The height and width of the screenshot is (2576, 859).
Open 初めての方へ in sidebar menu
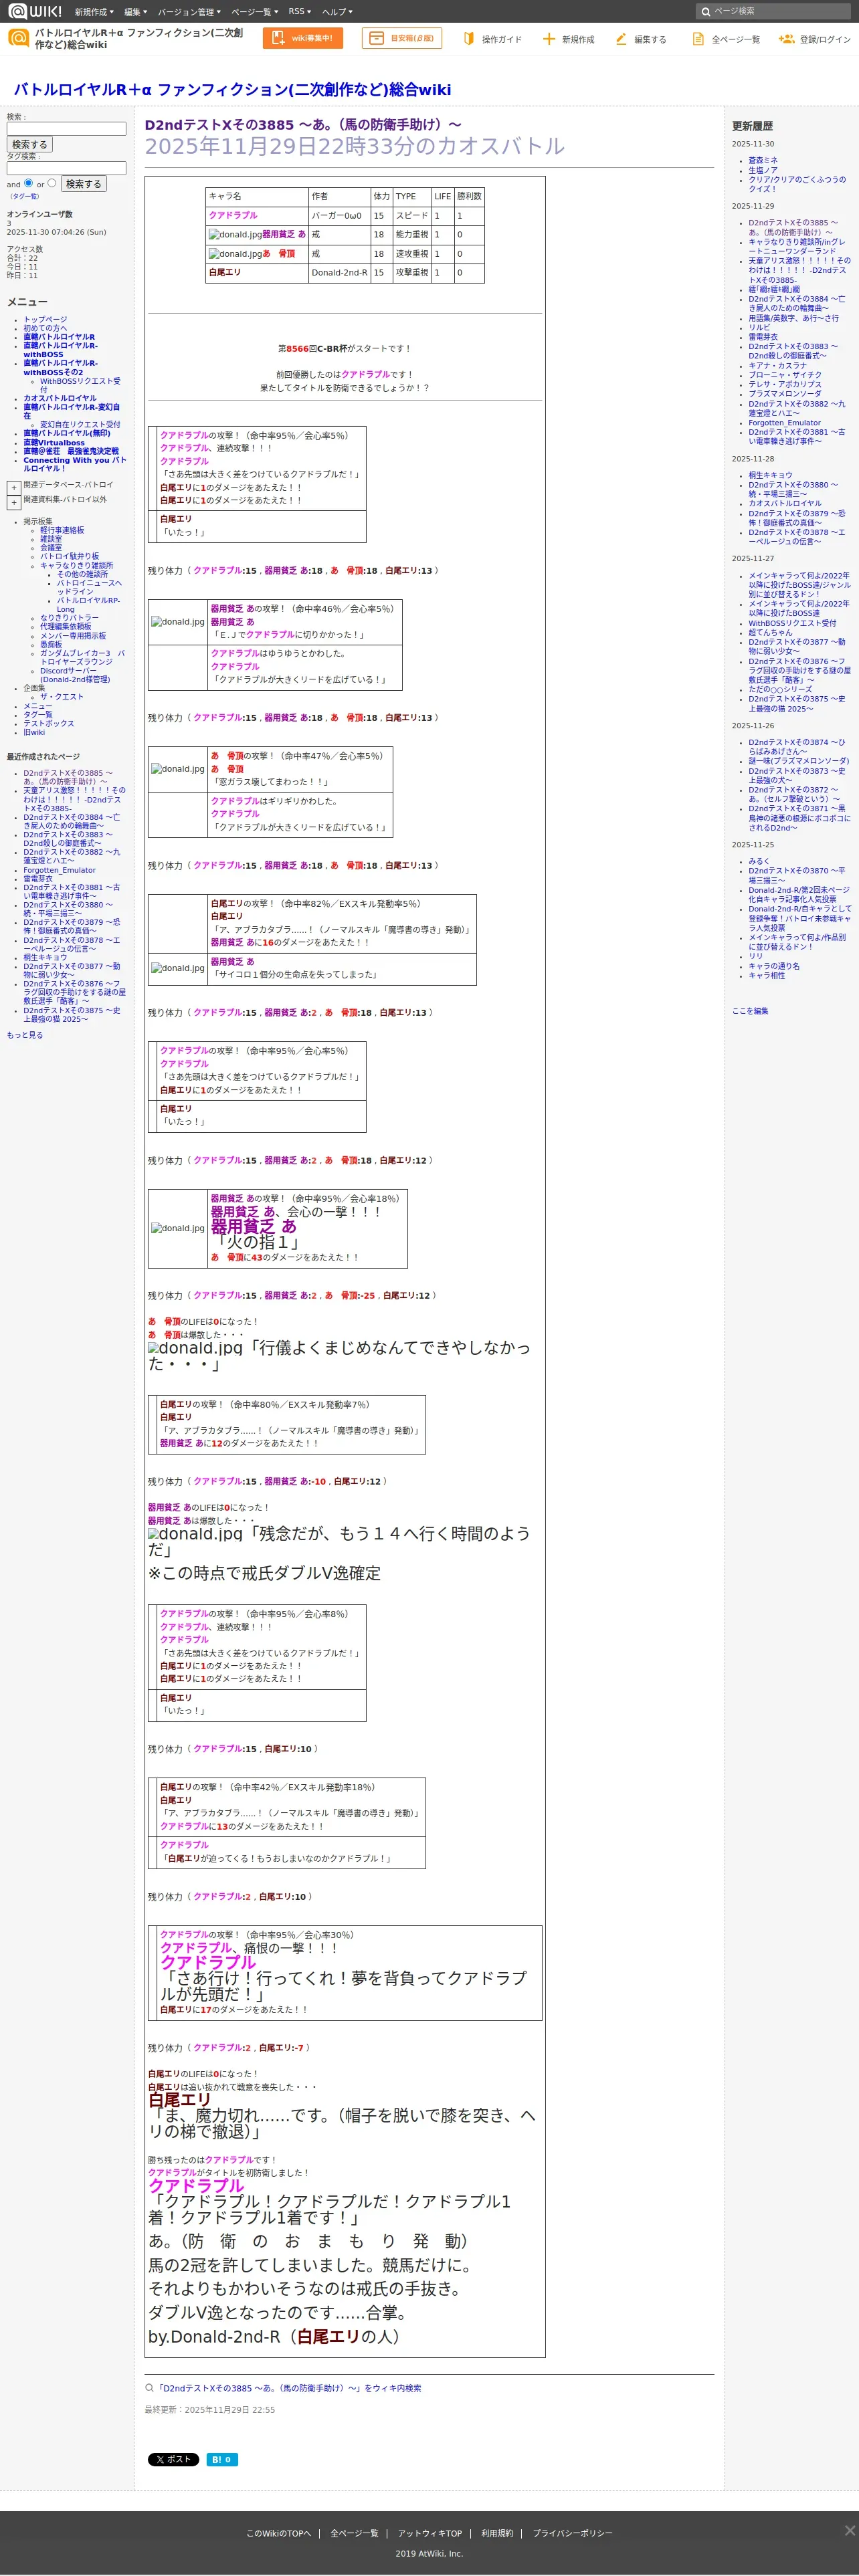coord(45,328)
